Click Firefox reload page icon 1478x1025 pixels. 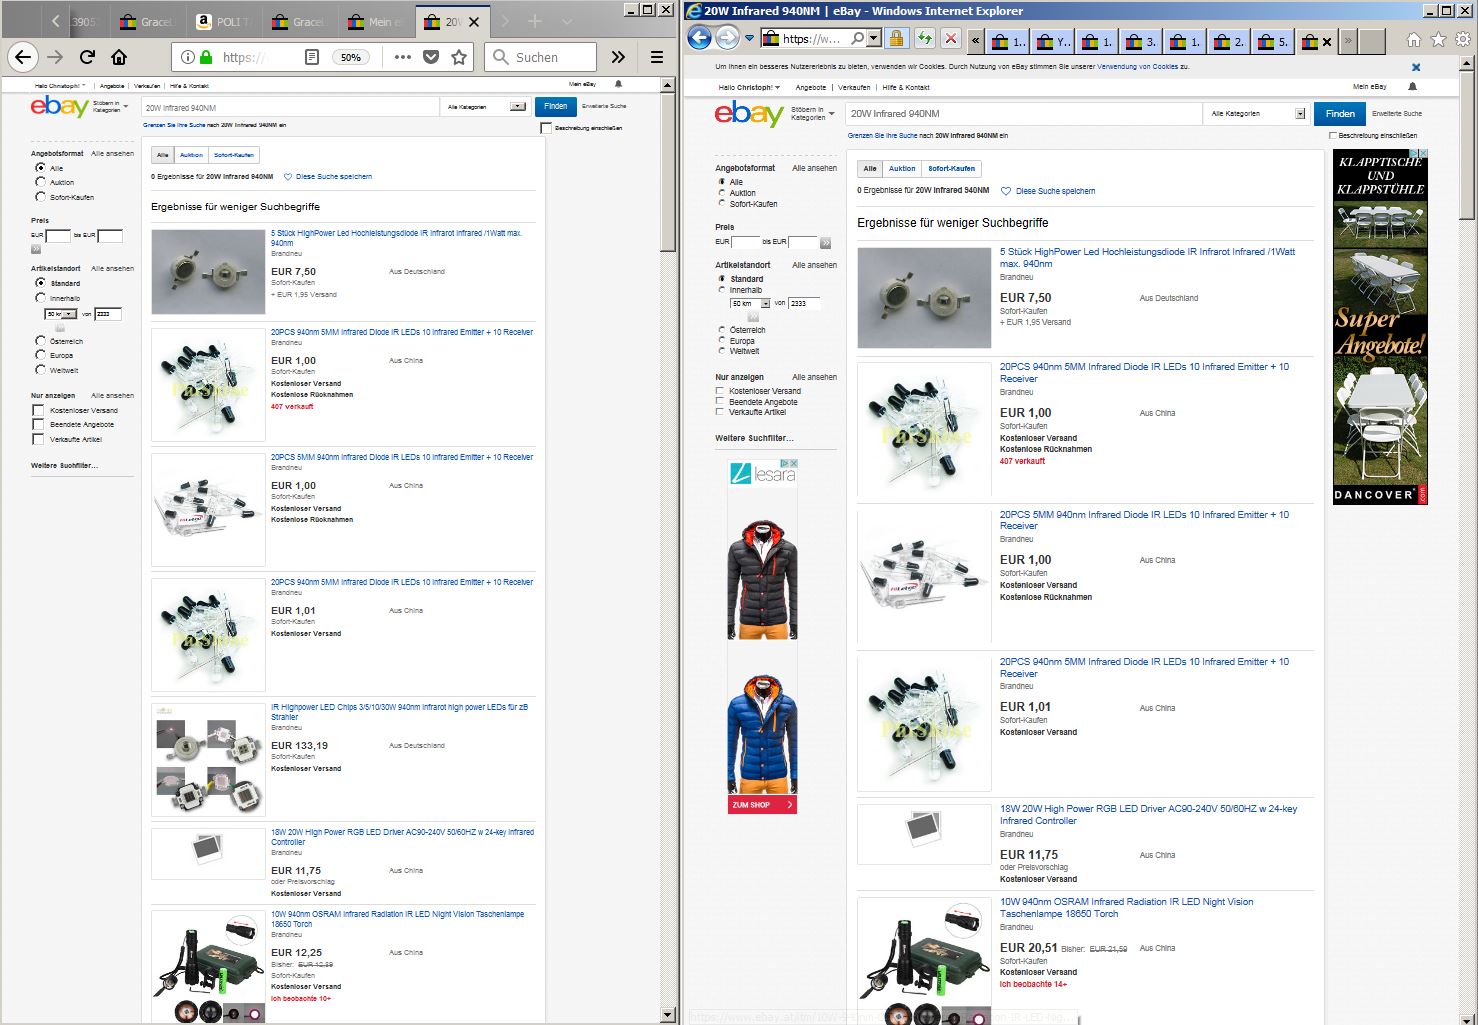point(87,57)
